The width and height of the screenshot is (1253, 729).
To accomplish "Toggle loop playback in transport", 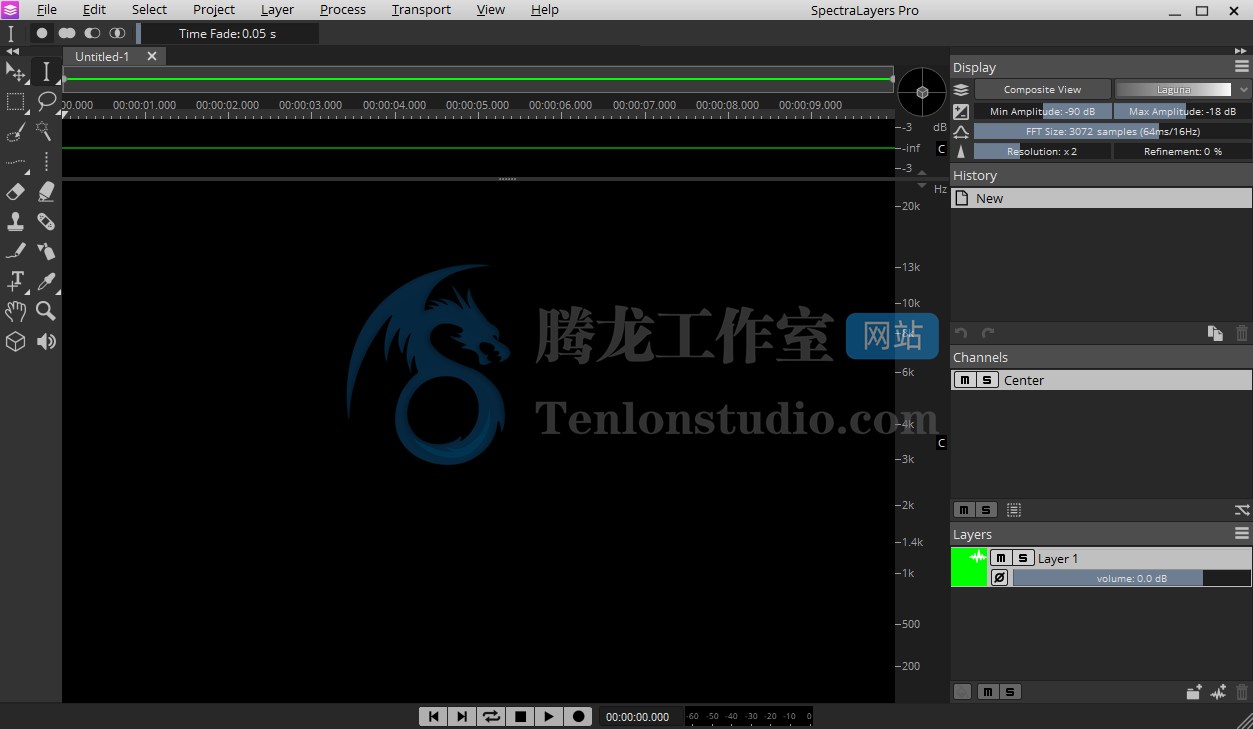I will 491,716.
